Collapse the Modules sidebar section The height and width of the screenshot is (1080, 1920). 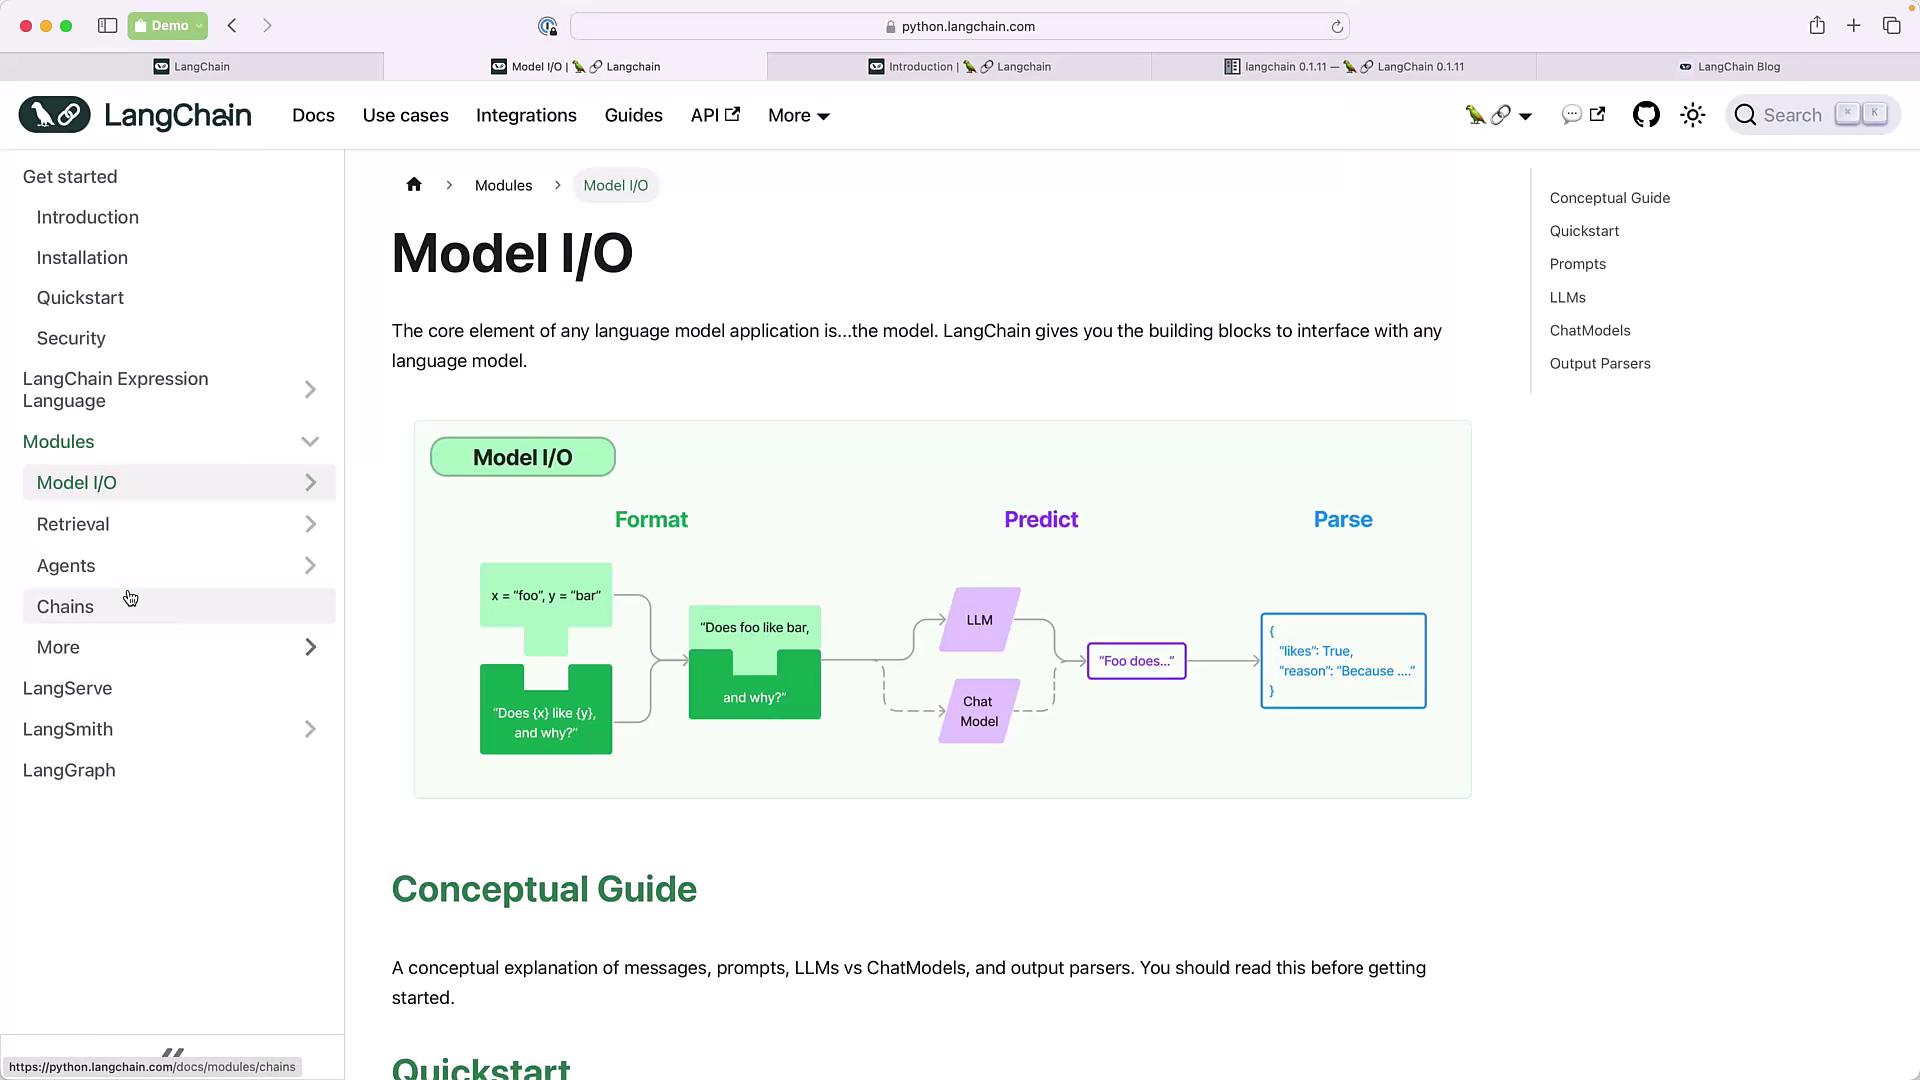310,441
